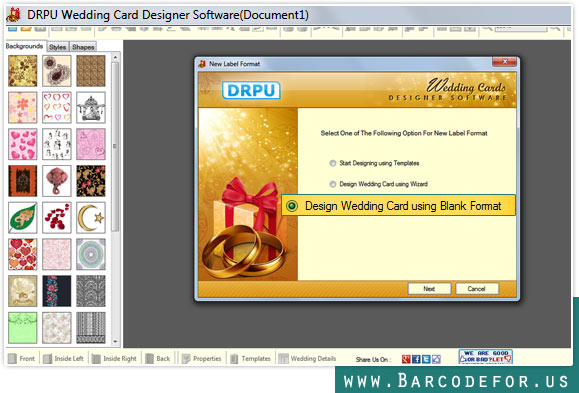This screenshot has width=579, height=393.
Task: Pick the grey scalloped pattern background
Action: [91, 291]
